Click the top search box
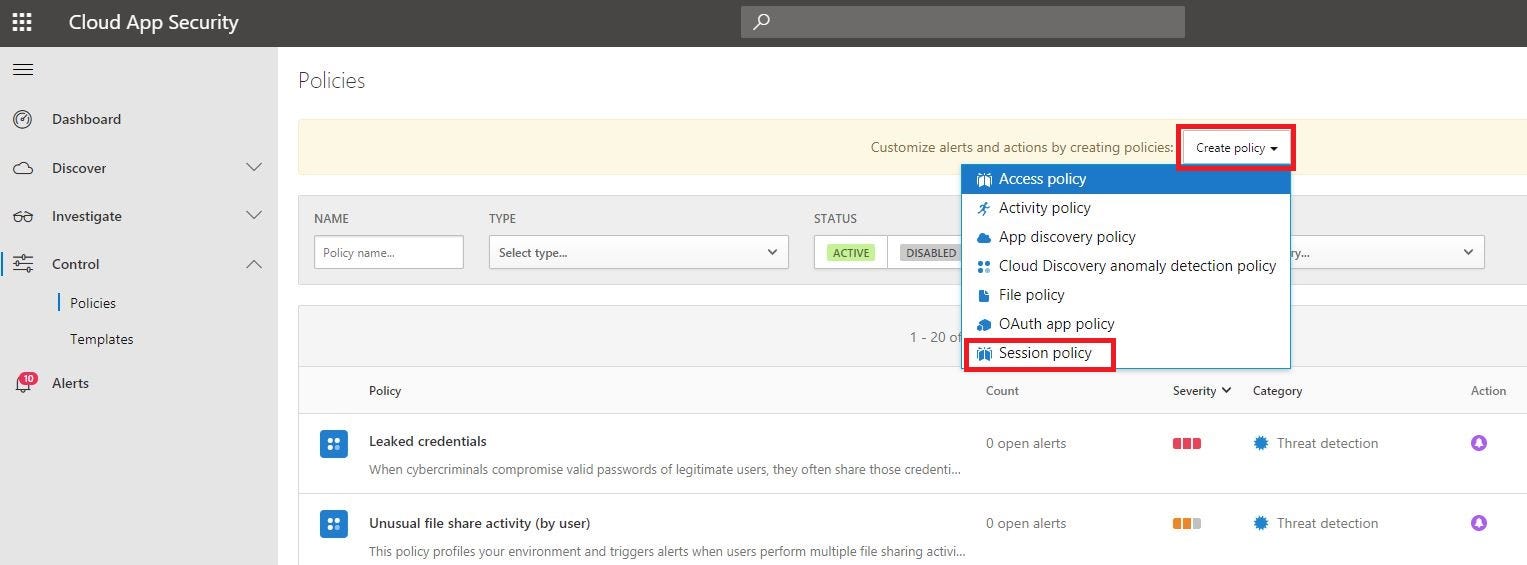Screen dimensions: 1527x565 (x=962, y=21)
